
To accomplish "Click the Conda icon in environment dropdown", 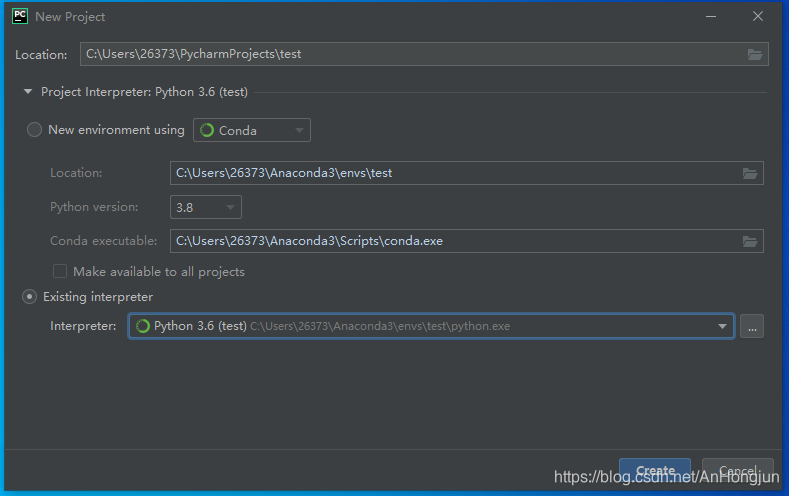I will pyautogui.click(x=207, y=130).
